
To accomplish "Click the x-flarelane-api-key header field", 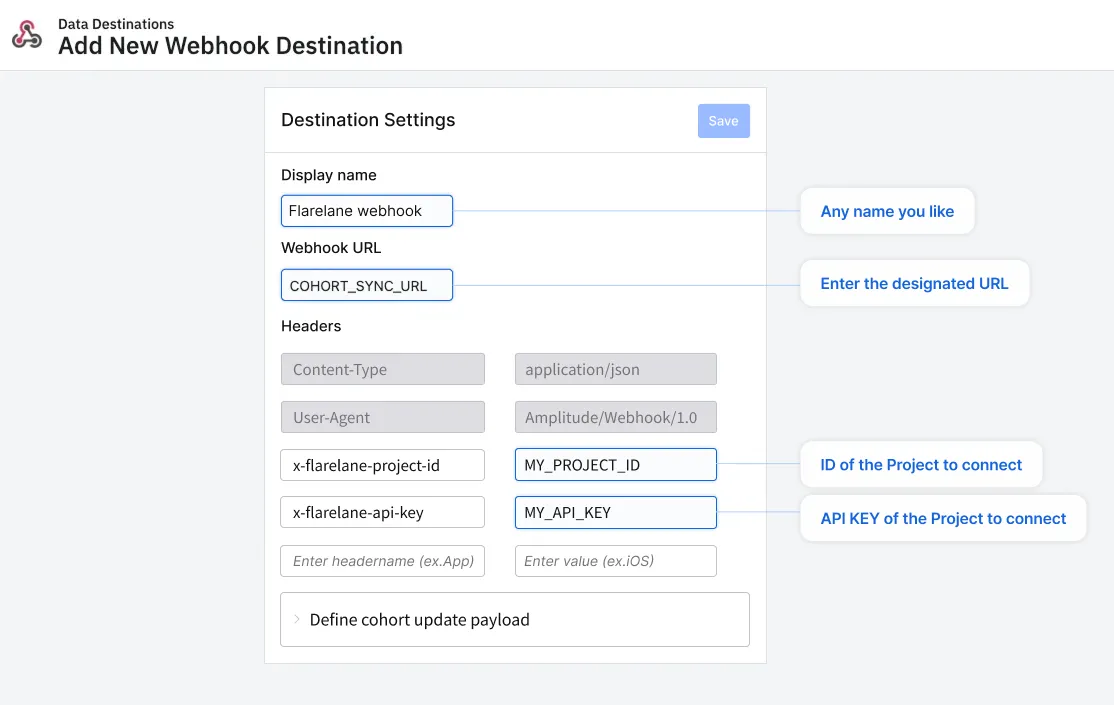I will (383, 512).
